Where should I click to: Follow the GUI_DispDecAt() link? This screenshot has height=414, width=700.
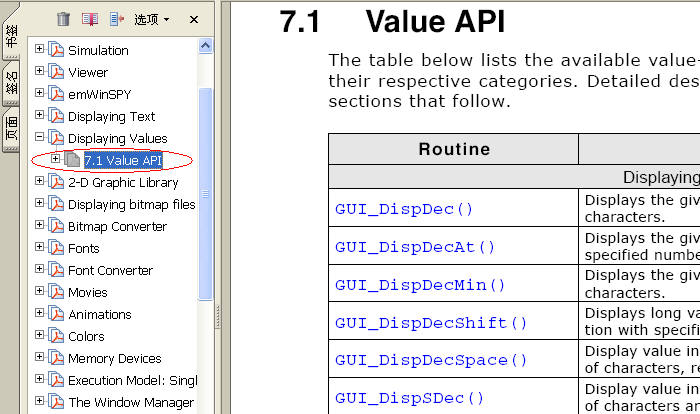415,247
